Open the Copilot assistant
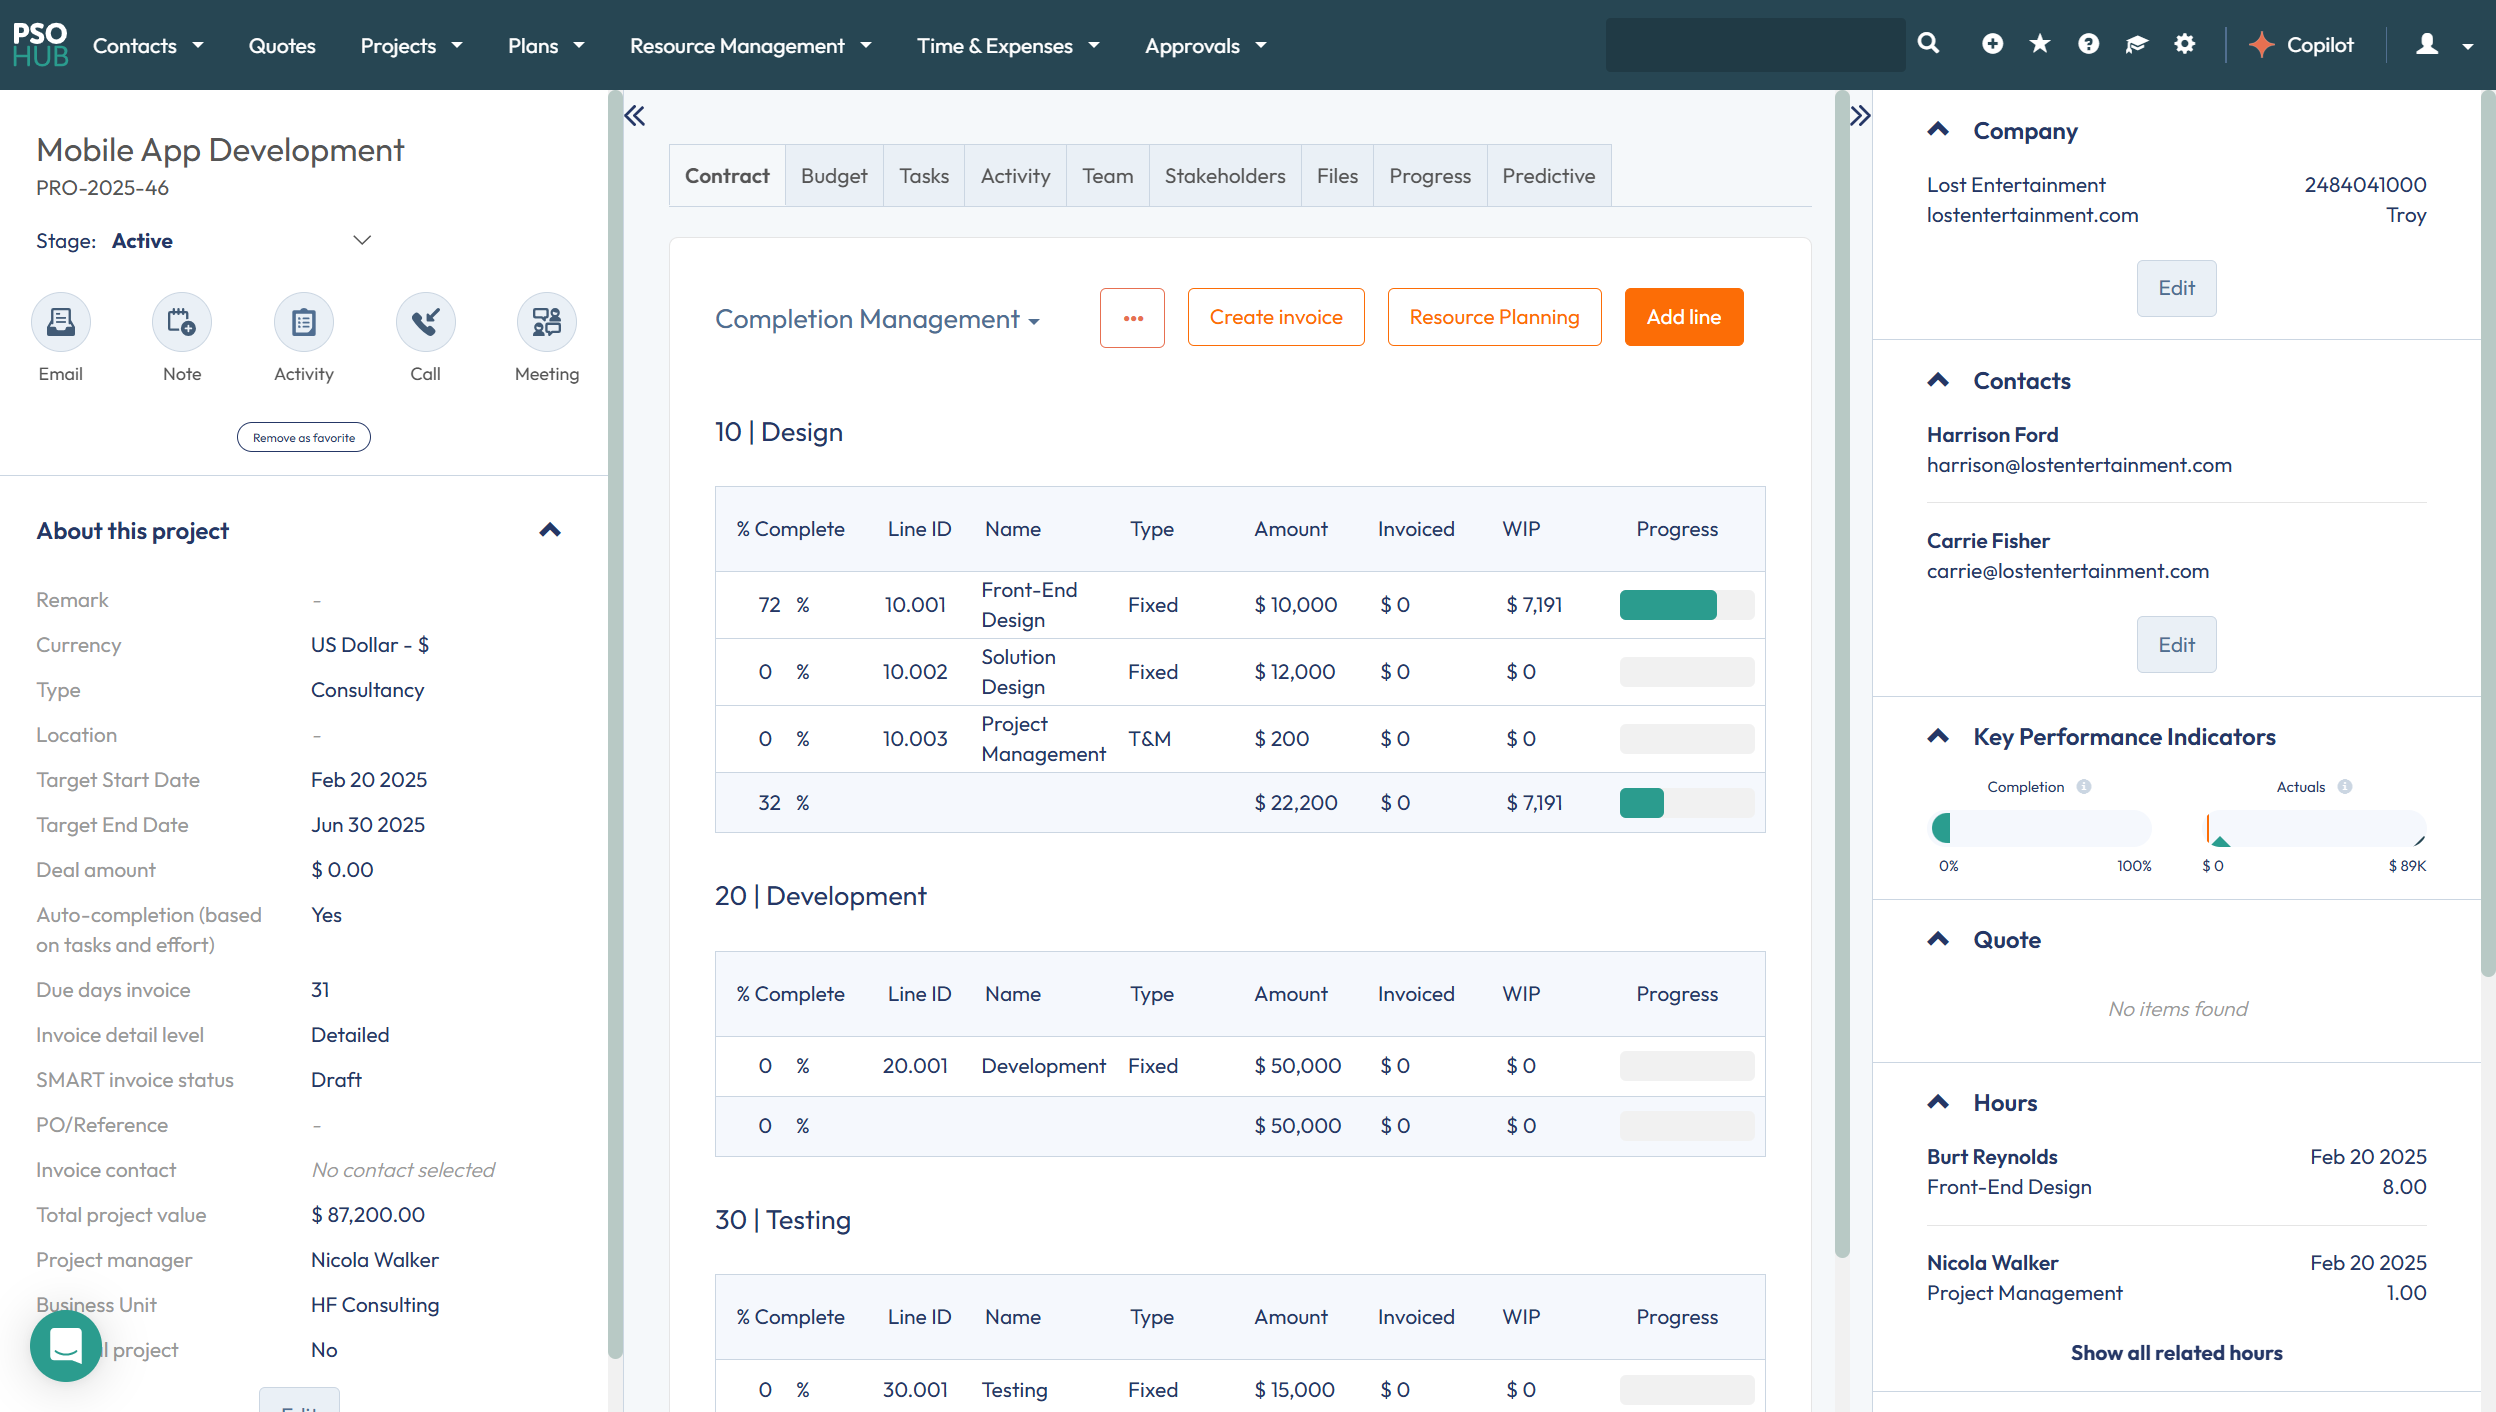 point(2302,45)
